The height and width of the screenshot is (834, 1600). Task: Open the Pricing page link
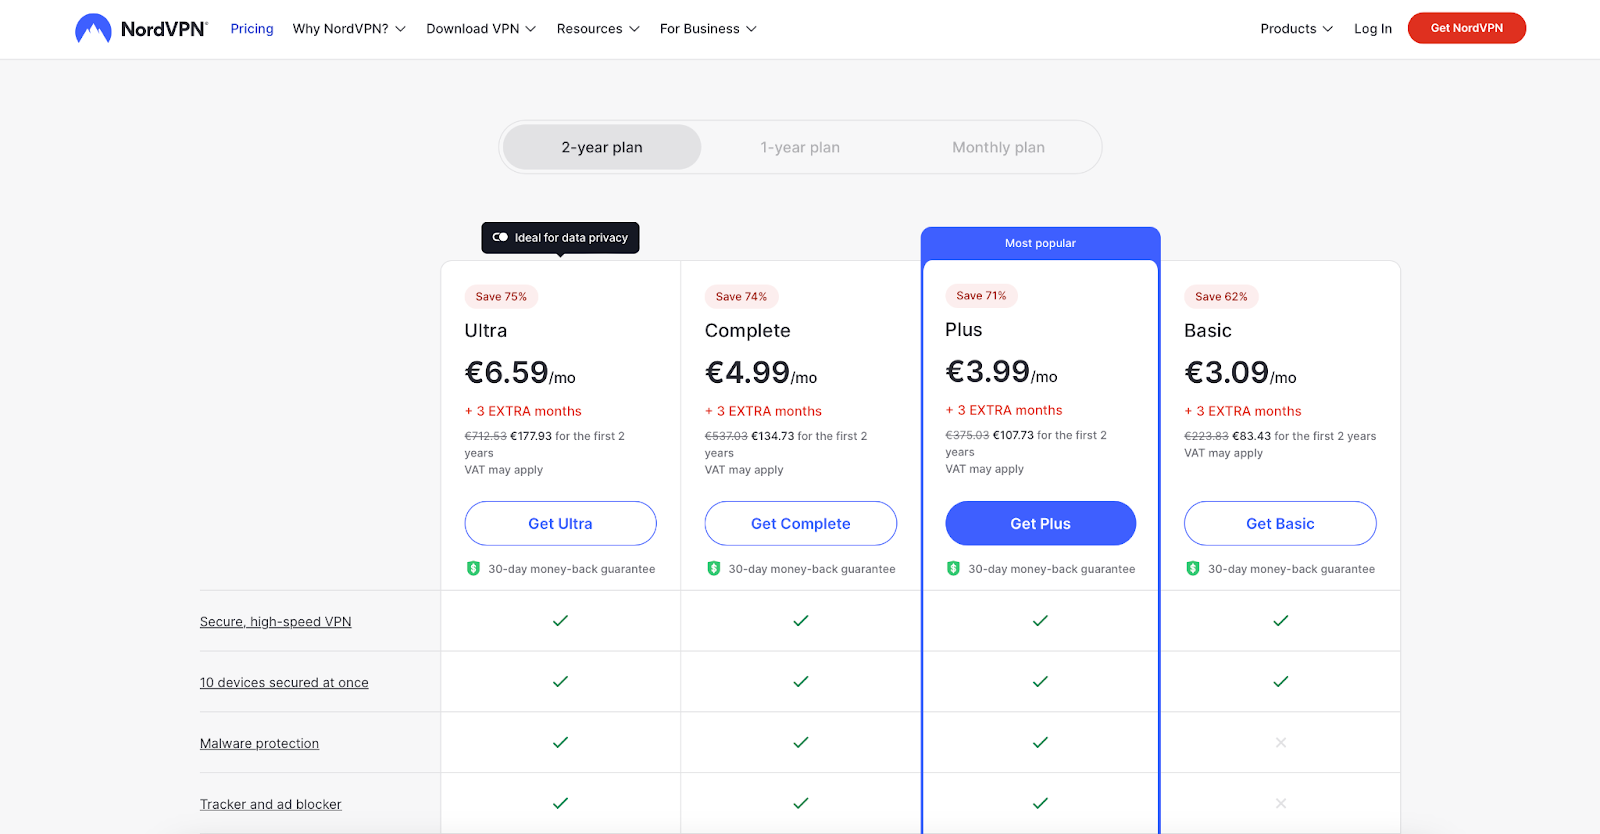click(x=252, y=29)
